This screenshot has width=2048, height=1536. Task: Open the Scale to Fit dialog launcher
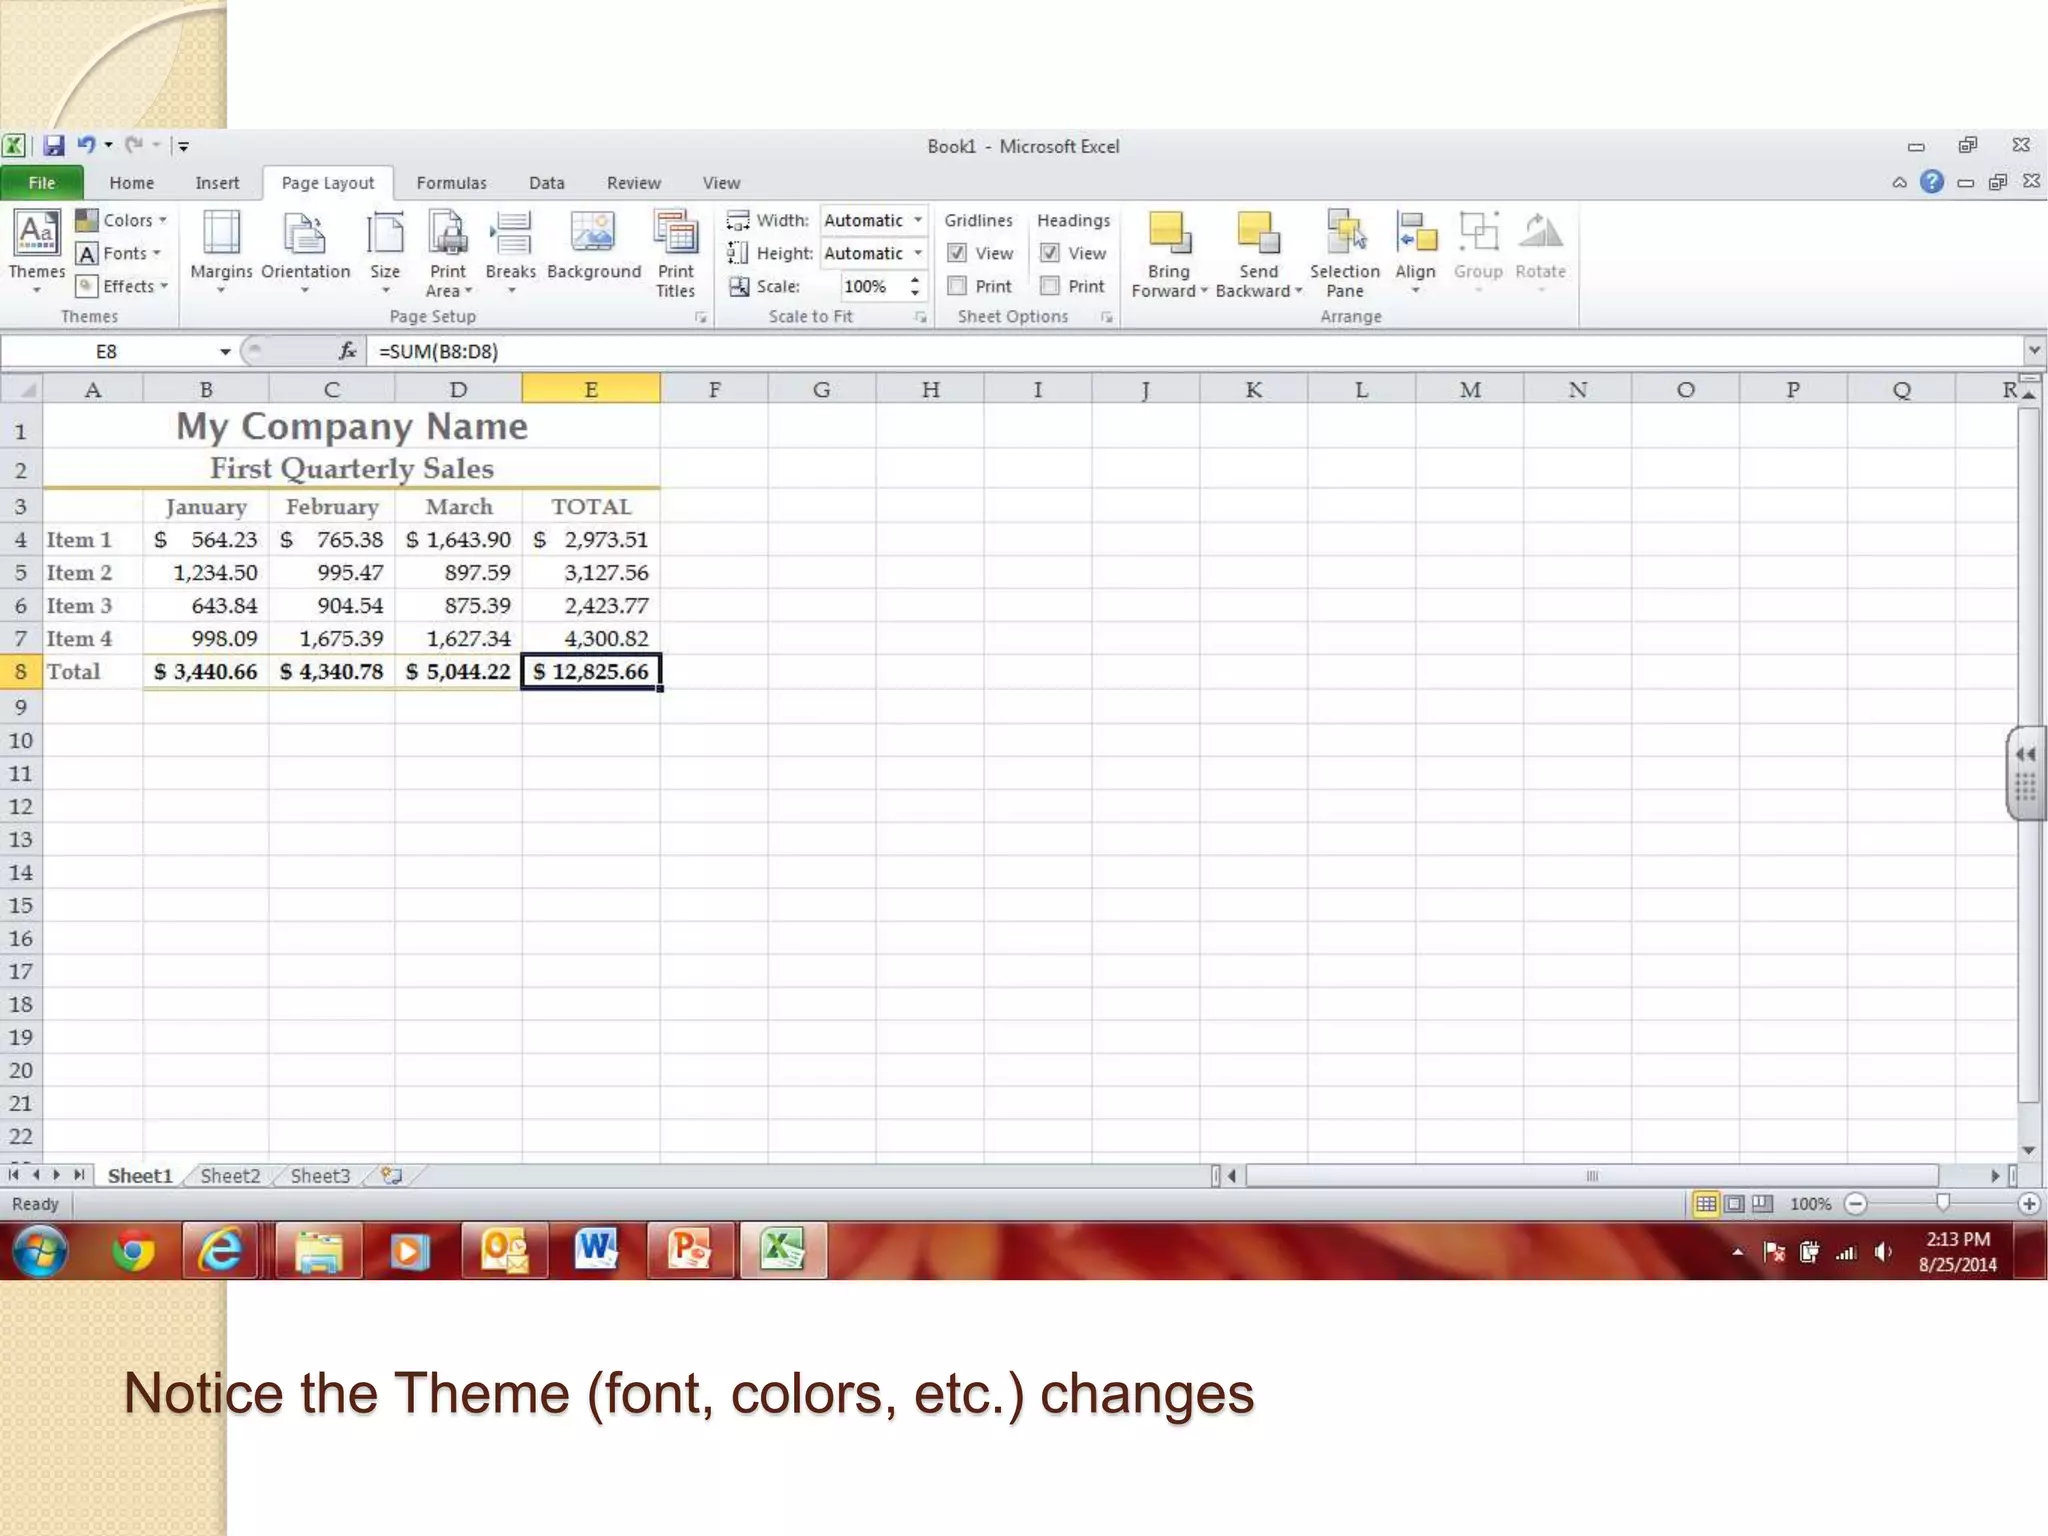click(920, 317)
